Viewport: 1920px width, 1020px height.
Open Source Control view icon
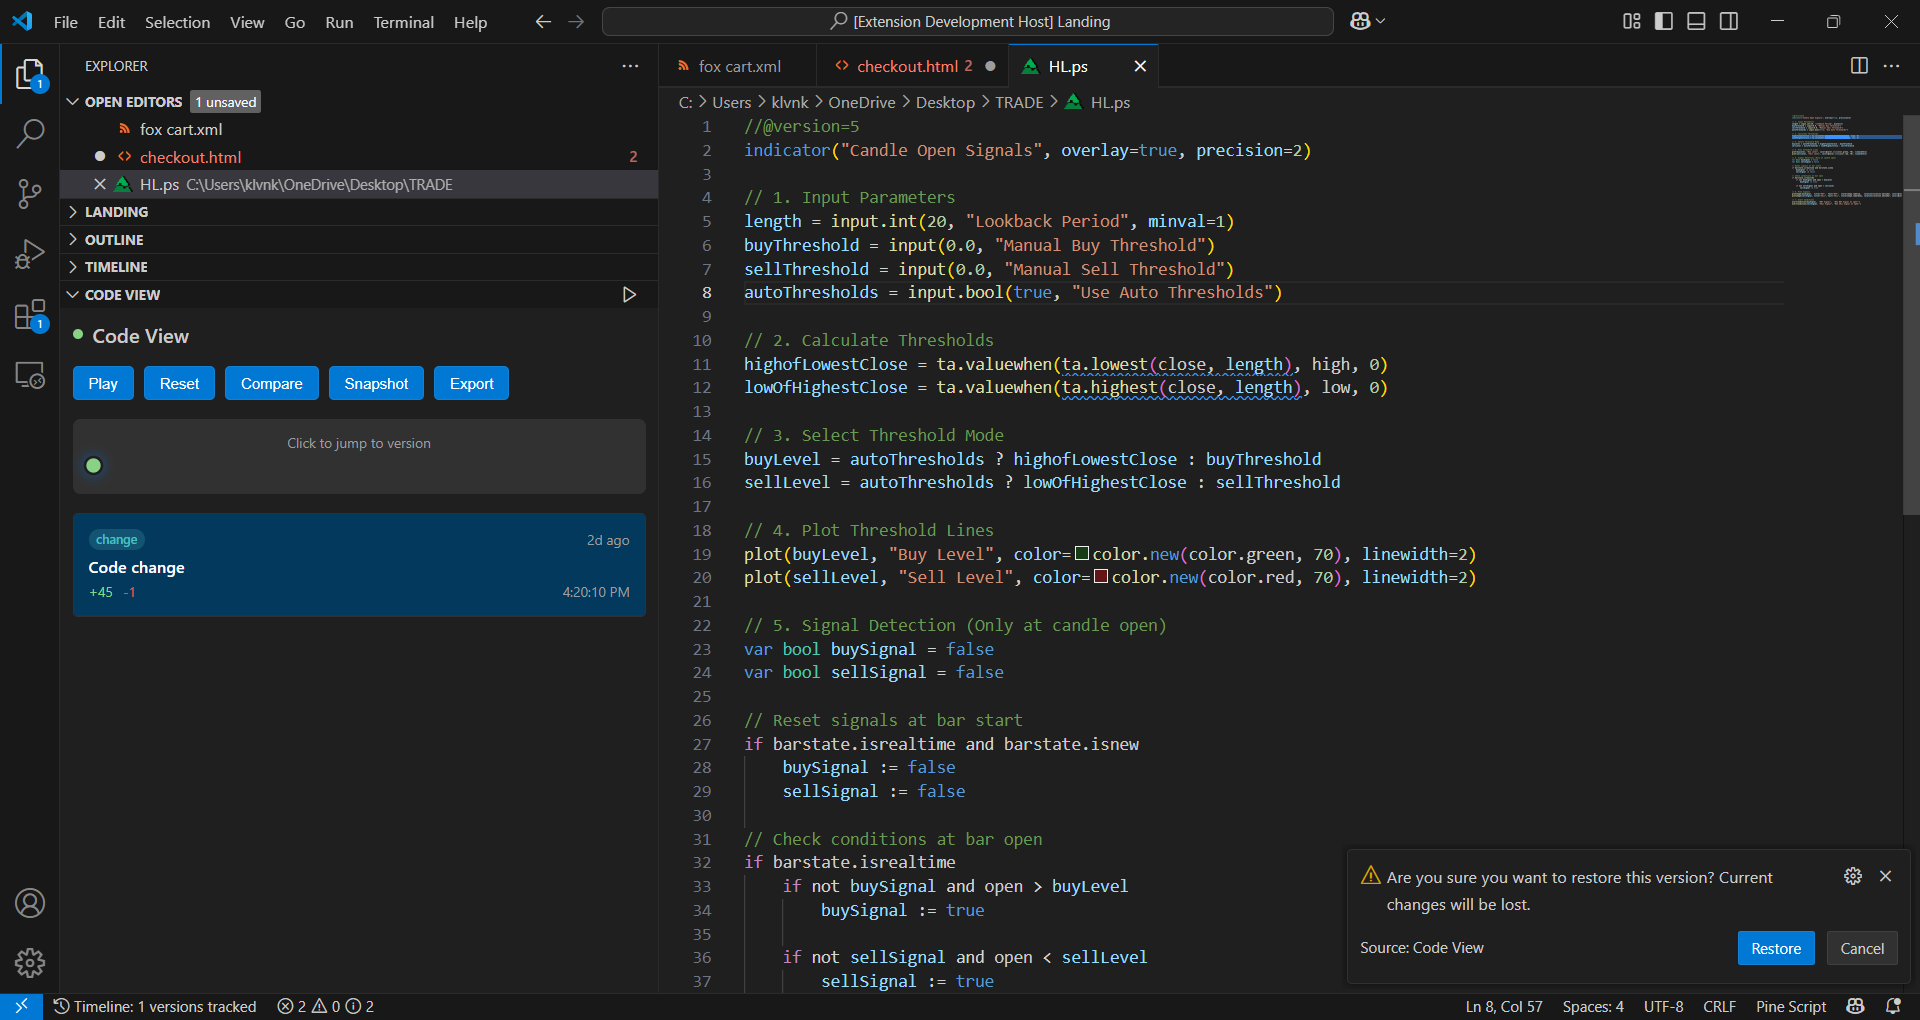click(x=30, y=194)
